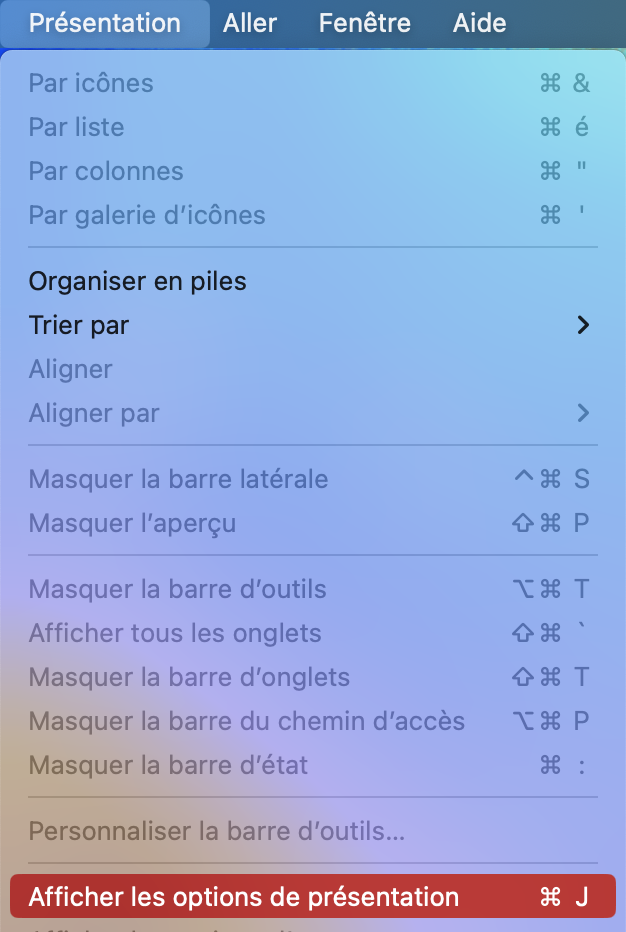Choose Afficher tous les onglets
Screen dimensions: 626x932
[x=175, y=633]
